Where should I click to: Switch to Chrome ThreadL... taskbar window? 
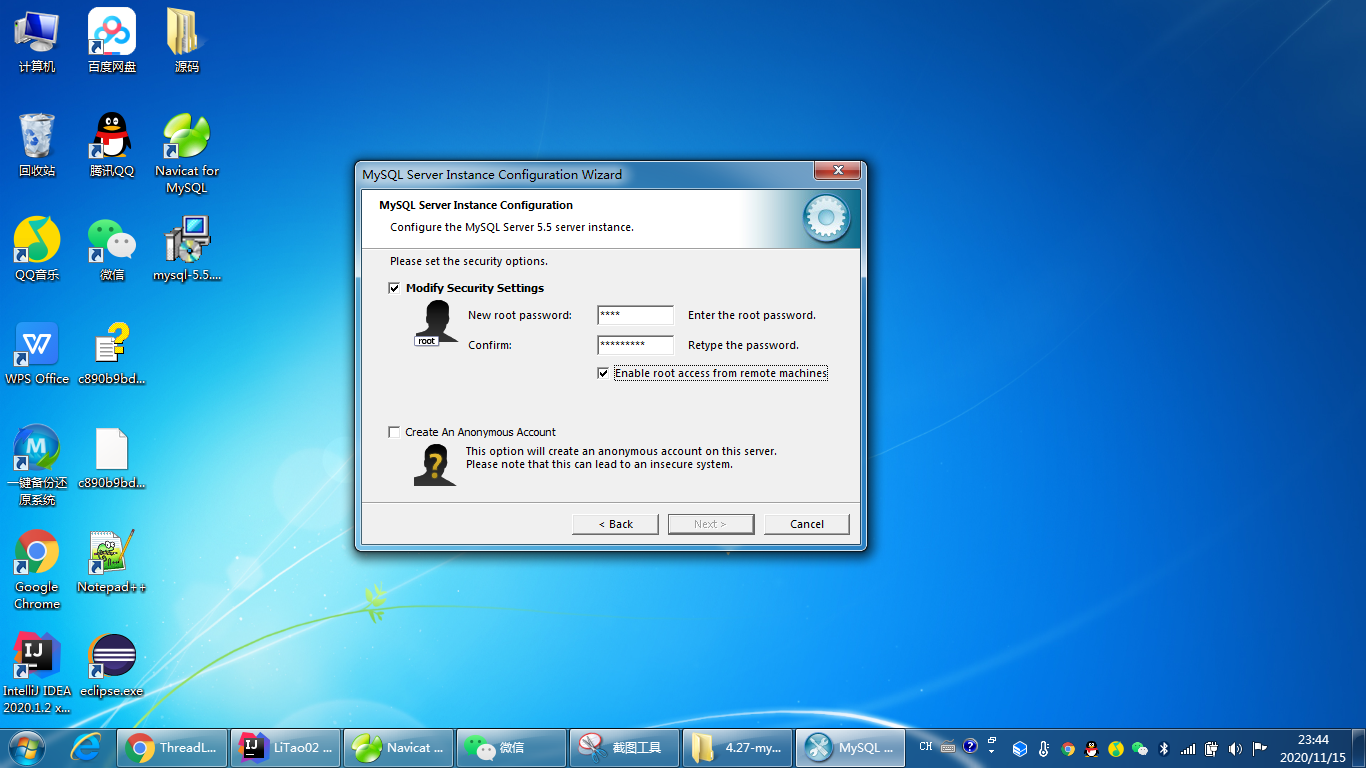click(171, 747)
